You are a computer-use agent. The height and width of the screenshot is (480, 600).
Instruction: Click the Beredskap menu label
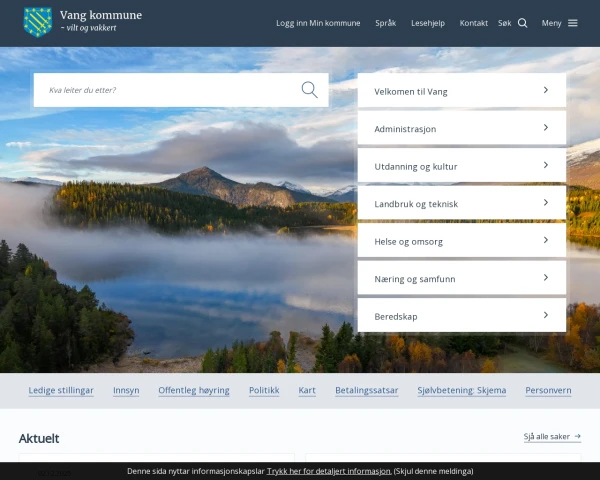(396, 317)
